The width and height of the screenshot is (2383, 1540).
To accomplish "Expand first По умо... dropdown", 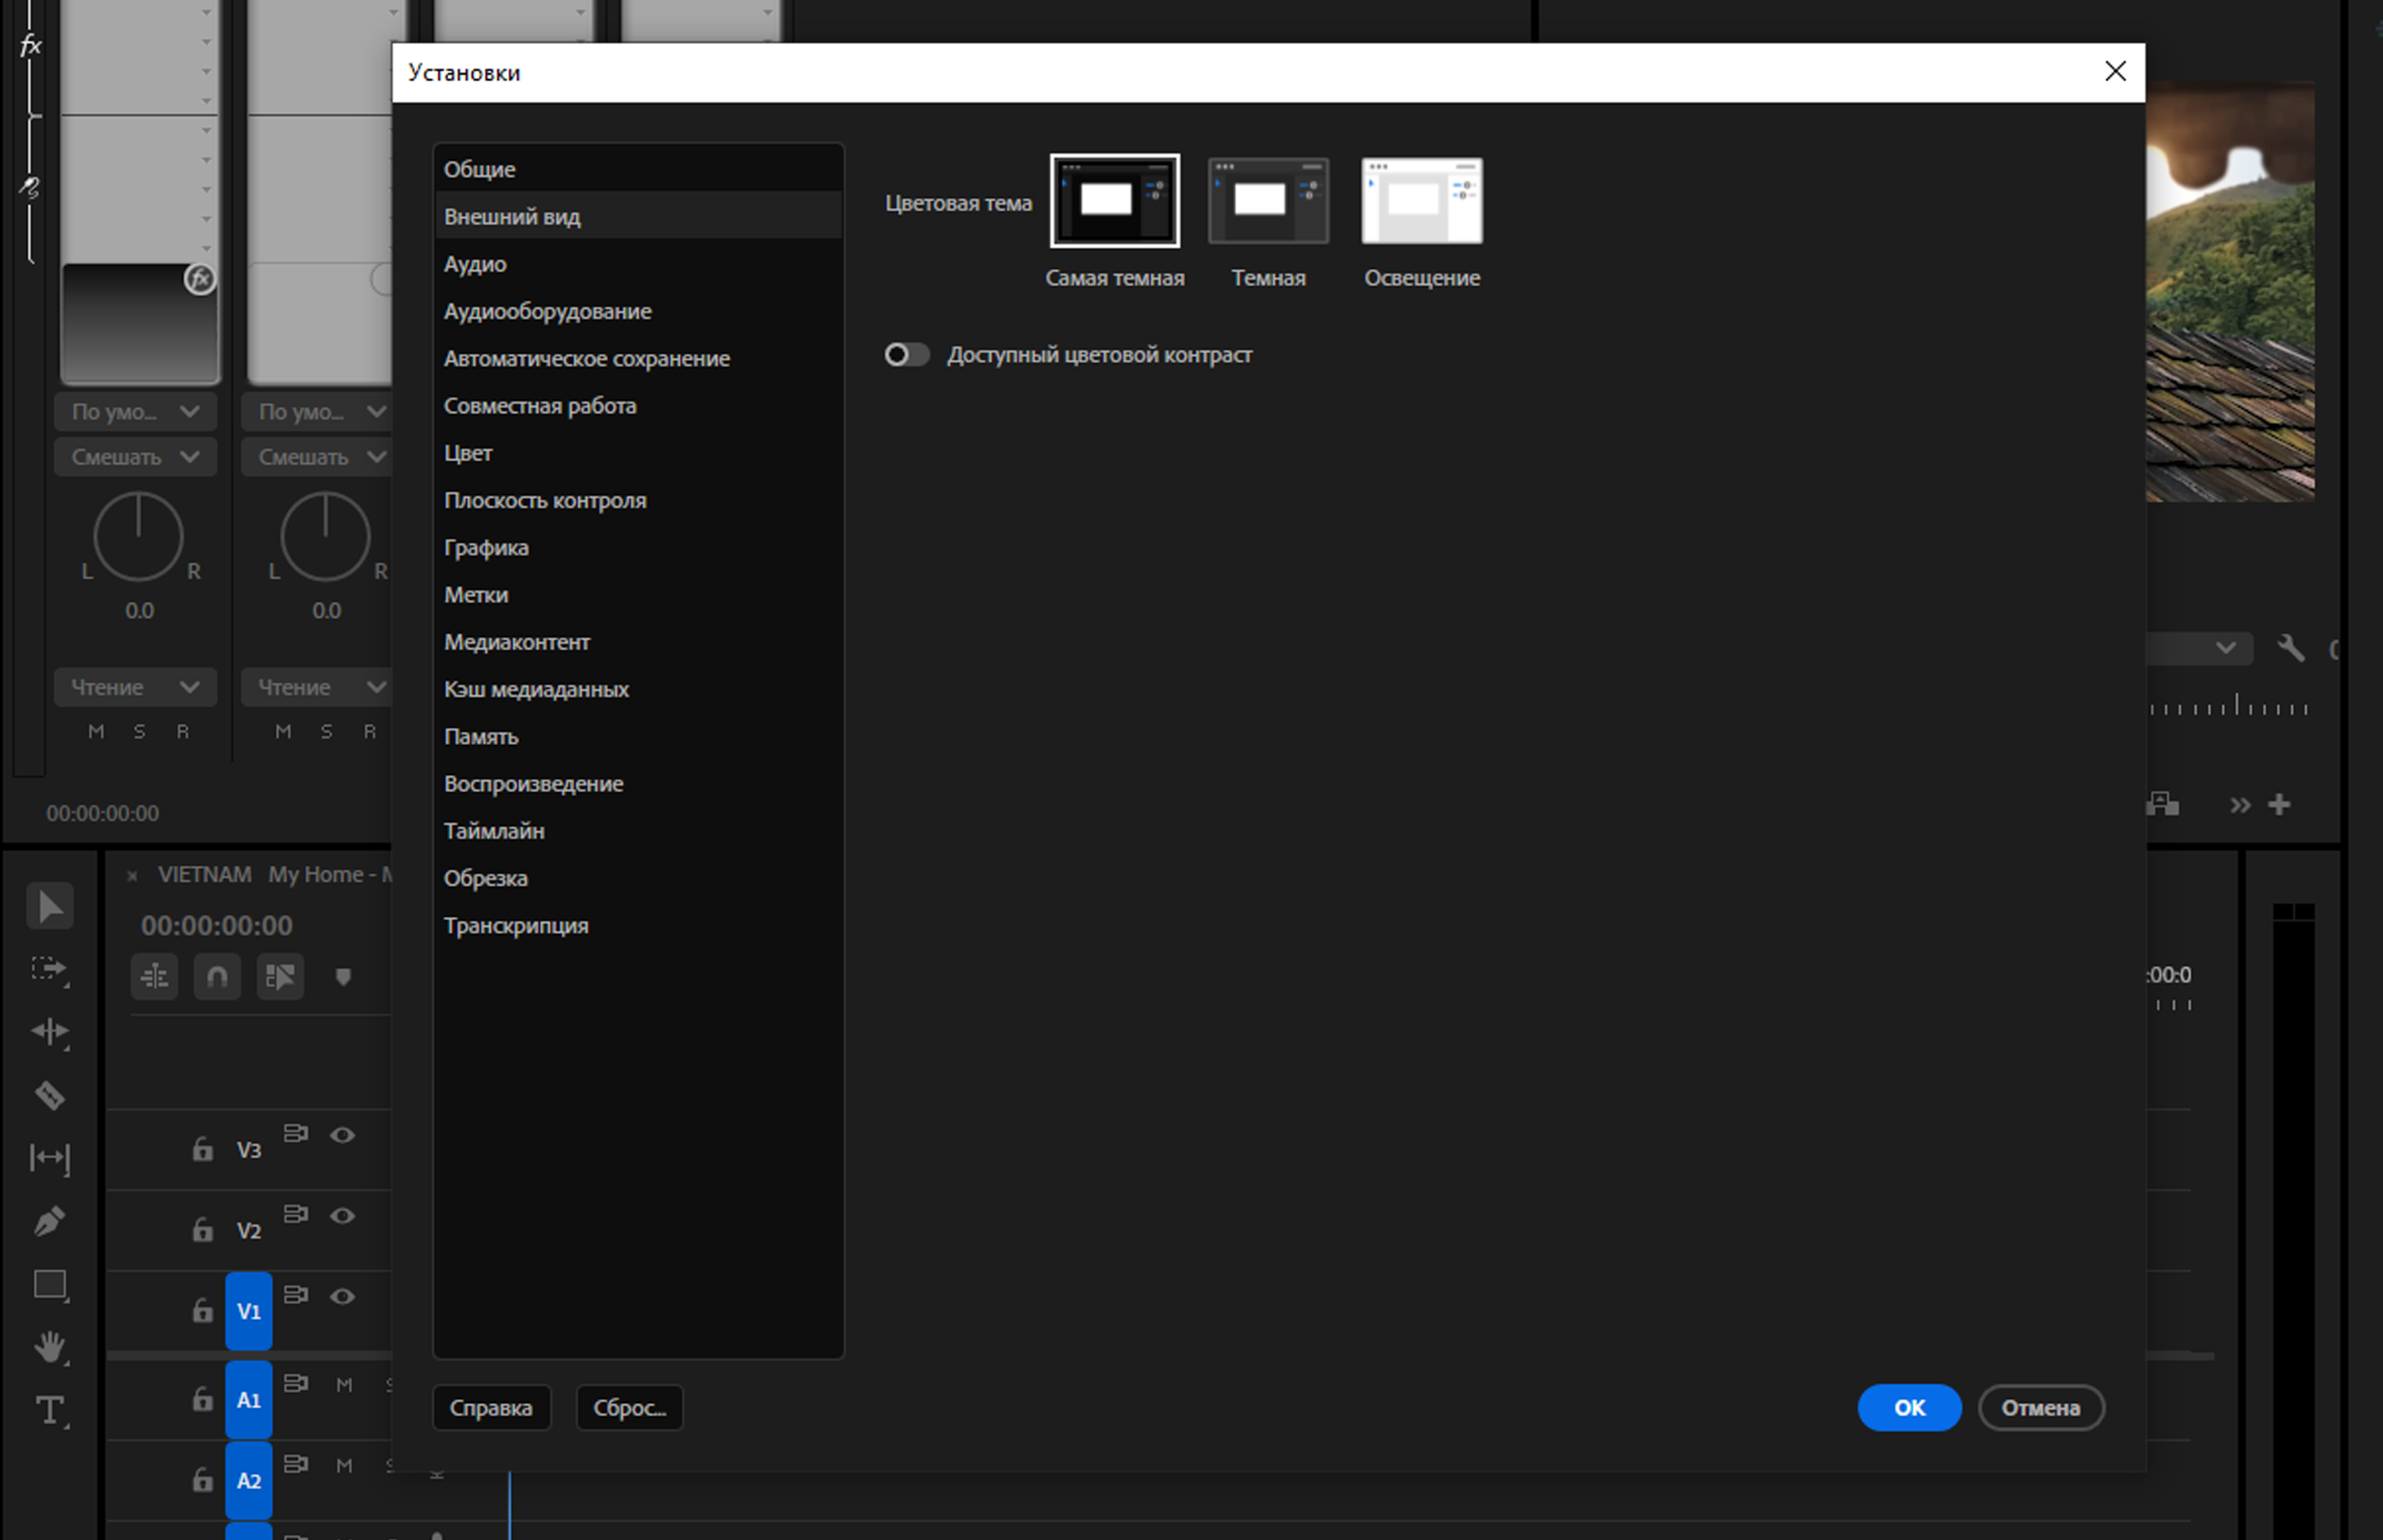I will [135, 411].
